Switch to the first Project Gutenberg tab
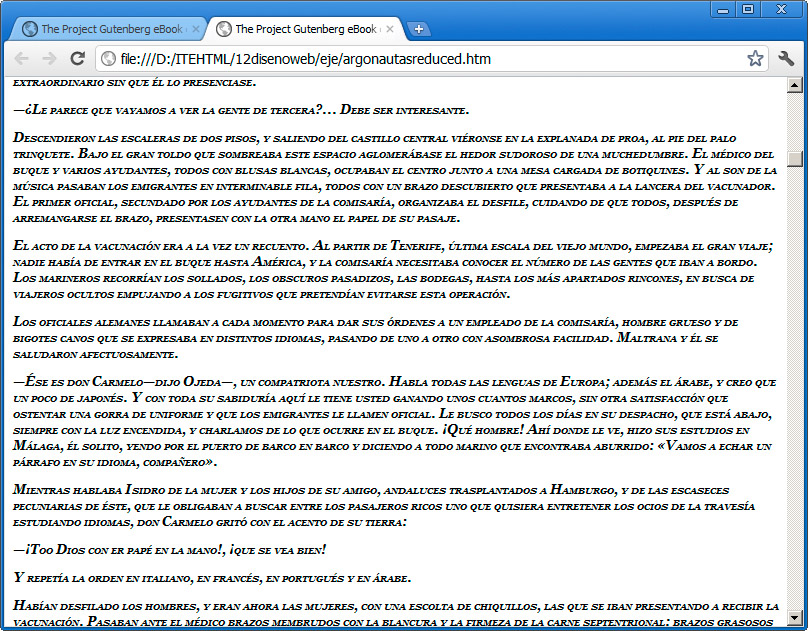Image resolution: width=808 pixels, height=631 pixels. [108, 29]
